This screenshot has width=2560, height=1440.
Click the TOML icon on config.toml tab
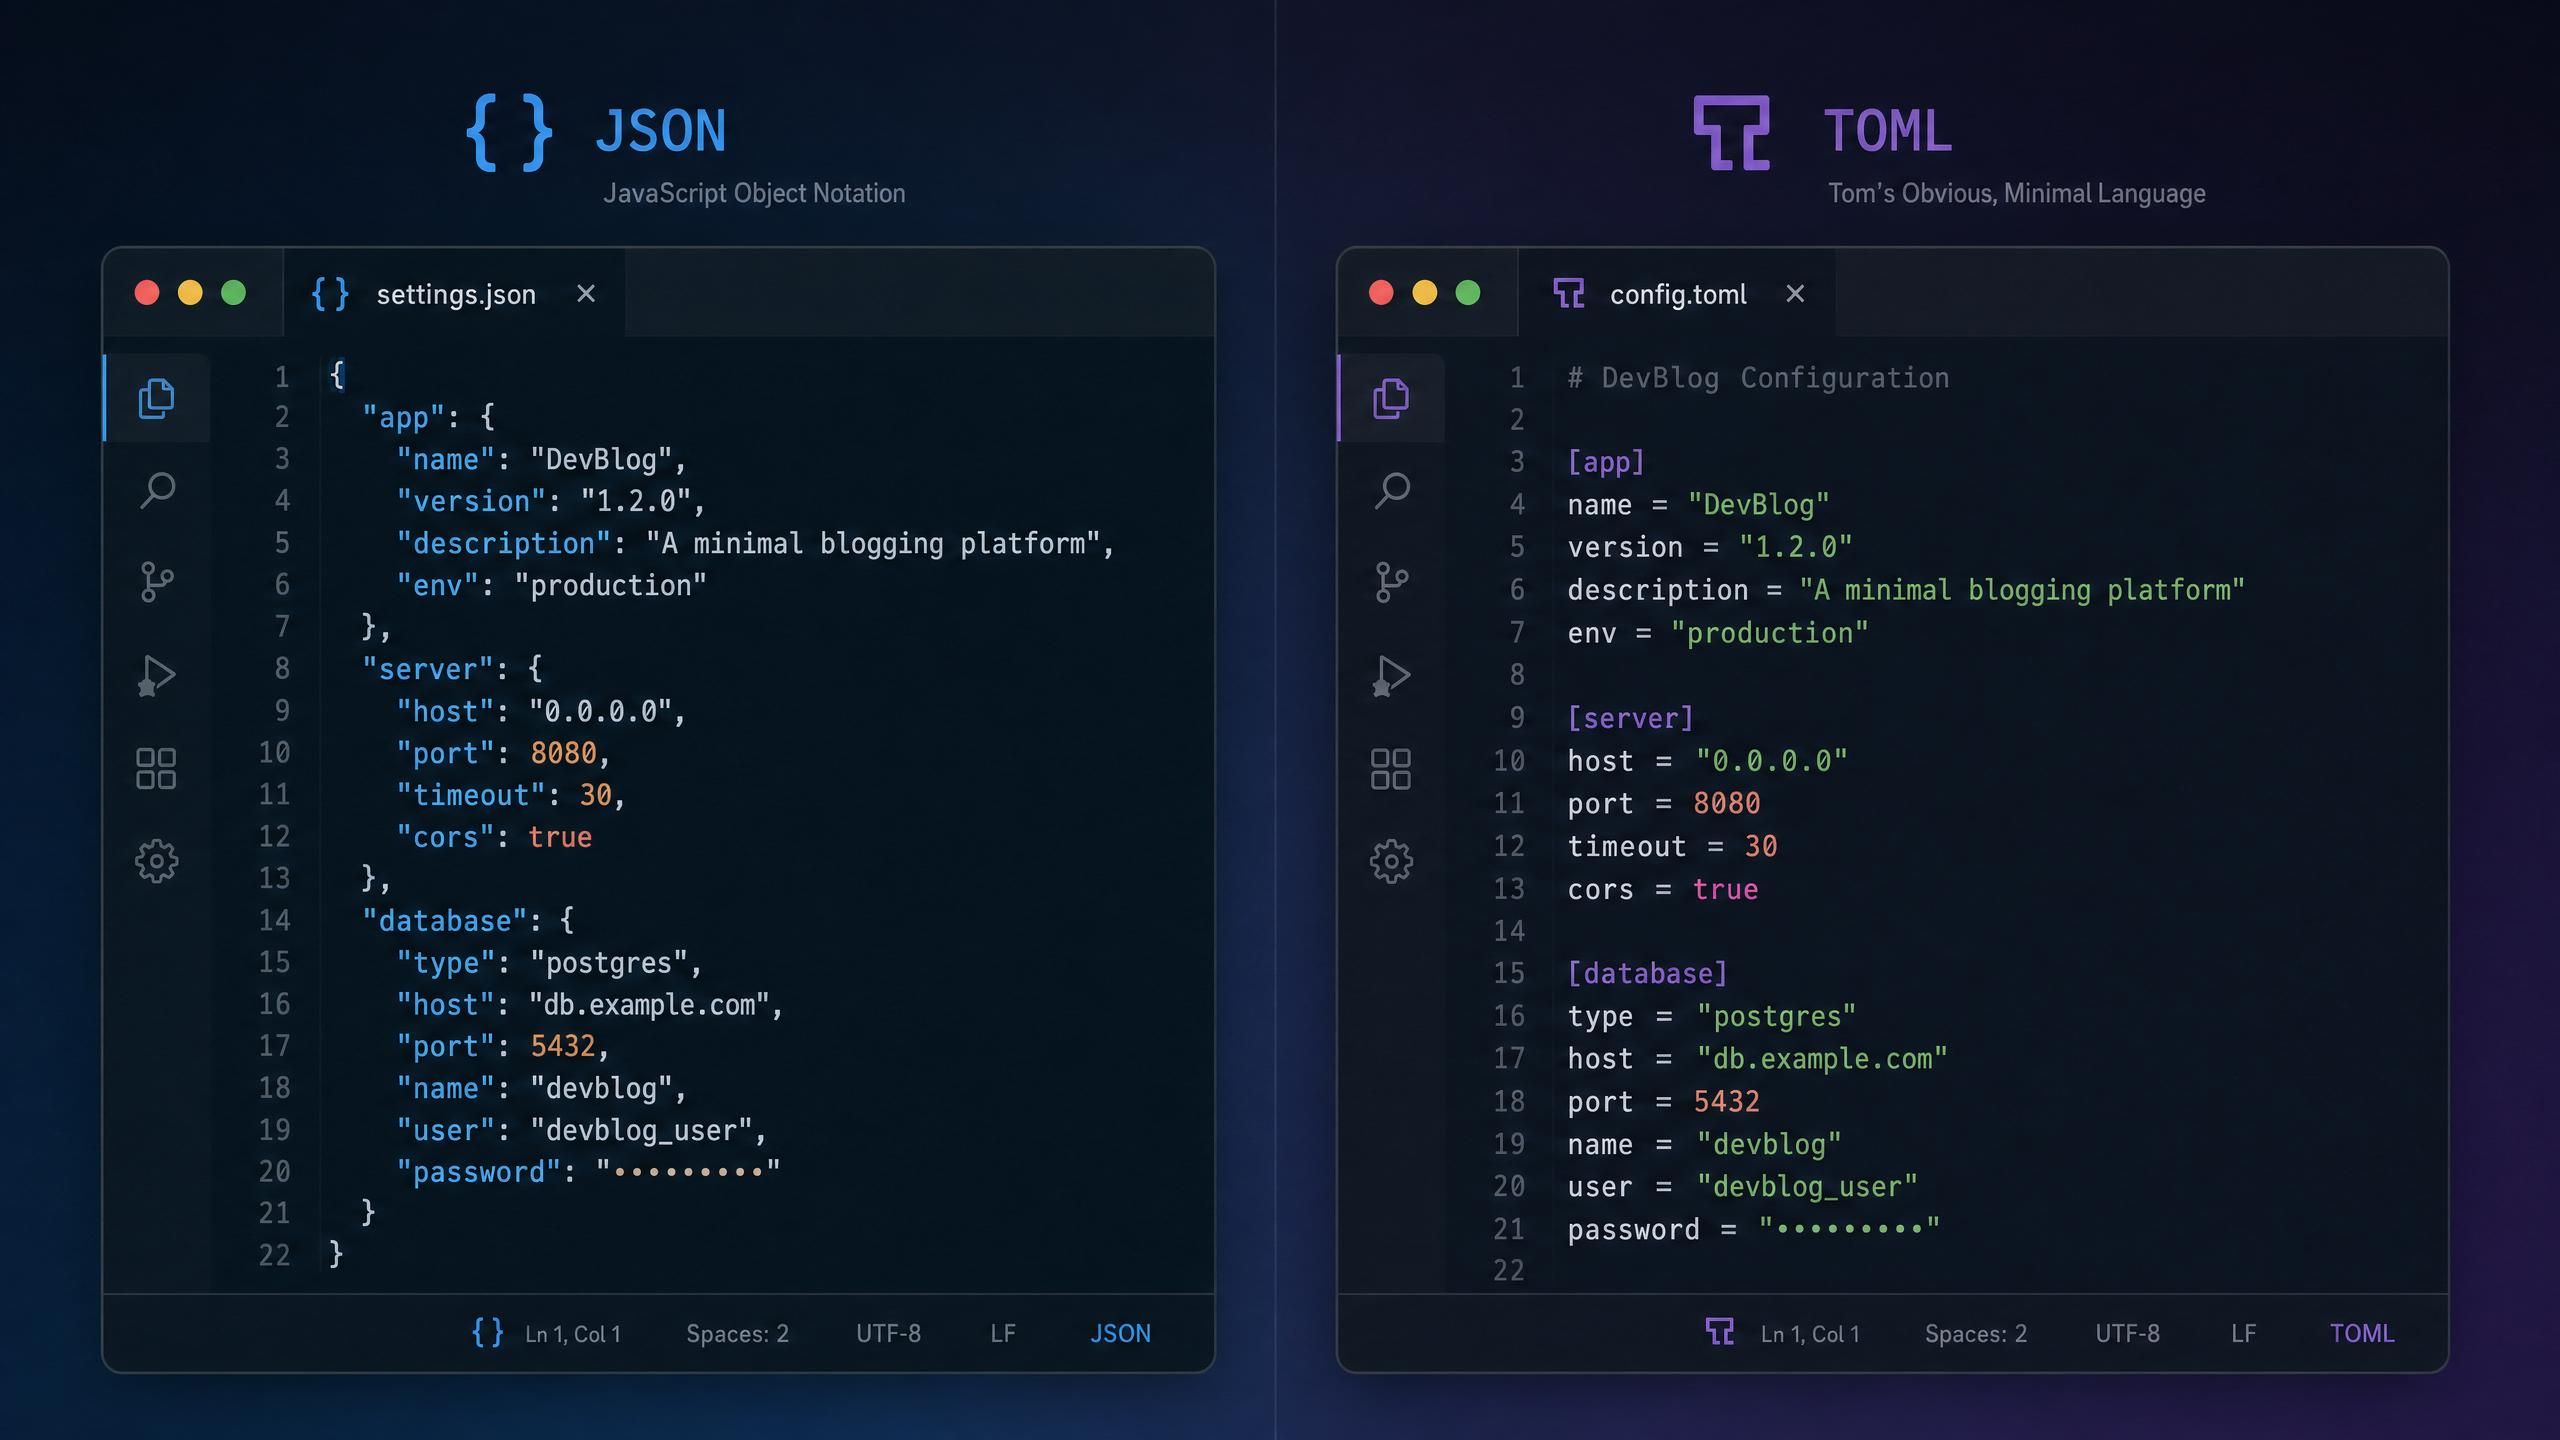tap(1568, 294)
